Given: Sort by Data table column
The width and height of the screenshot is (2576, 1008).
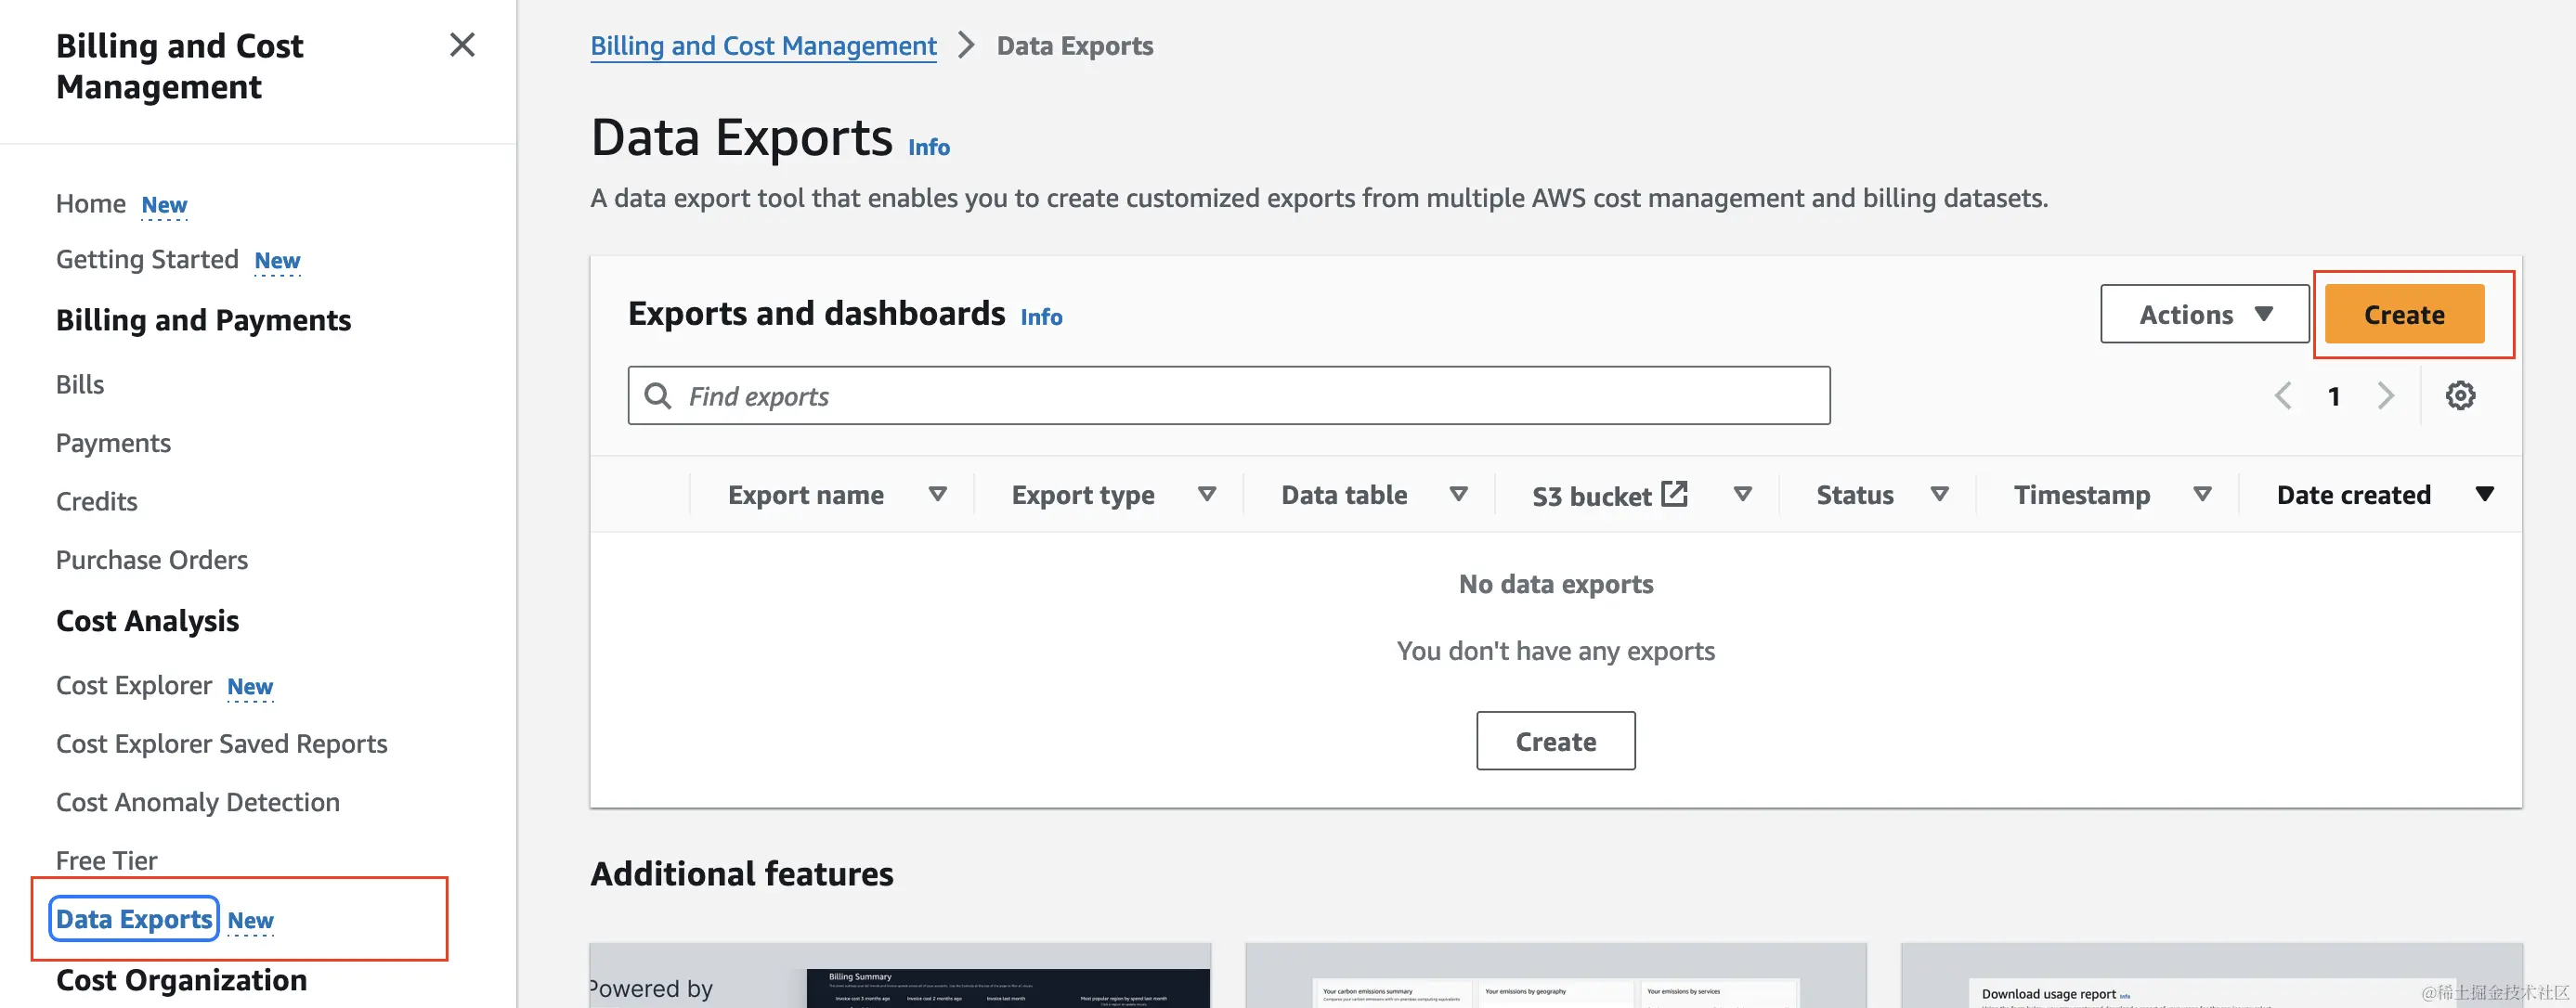Looking at the screenshot, I should [1344, 495].
